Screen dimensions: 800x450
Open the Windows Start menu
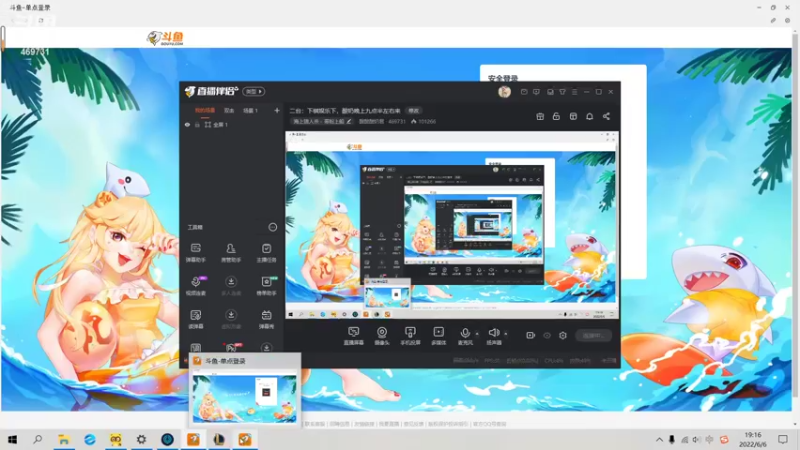12,439
